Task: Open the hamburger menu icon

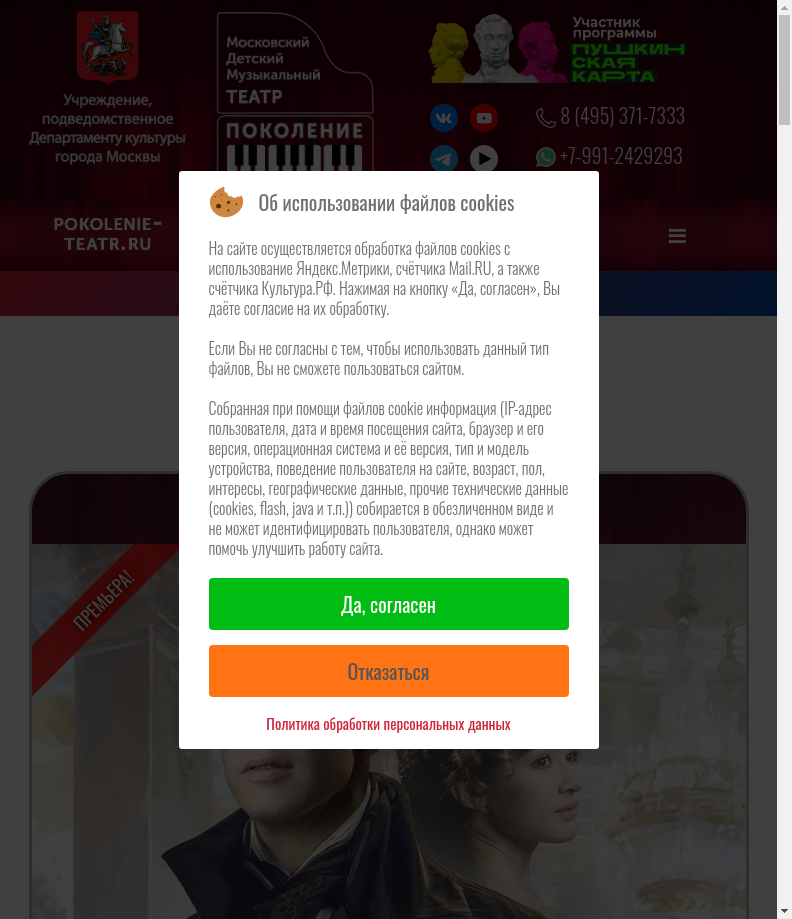Action: (x=677, y=236)
